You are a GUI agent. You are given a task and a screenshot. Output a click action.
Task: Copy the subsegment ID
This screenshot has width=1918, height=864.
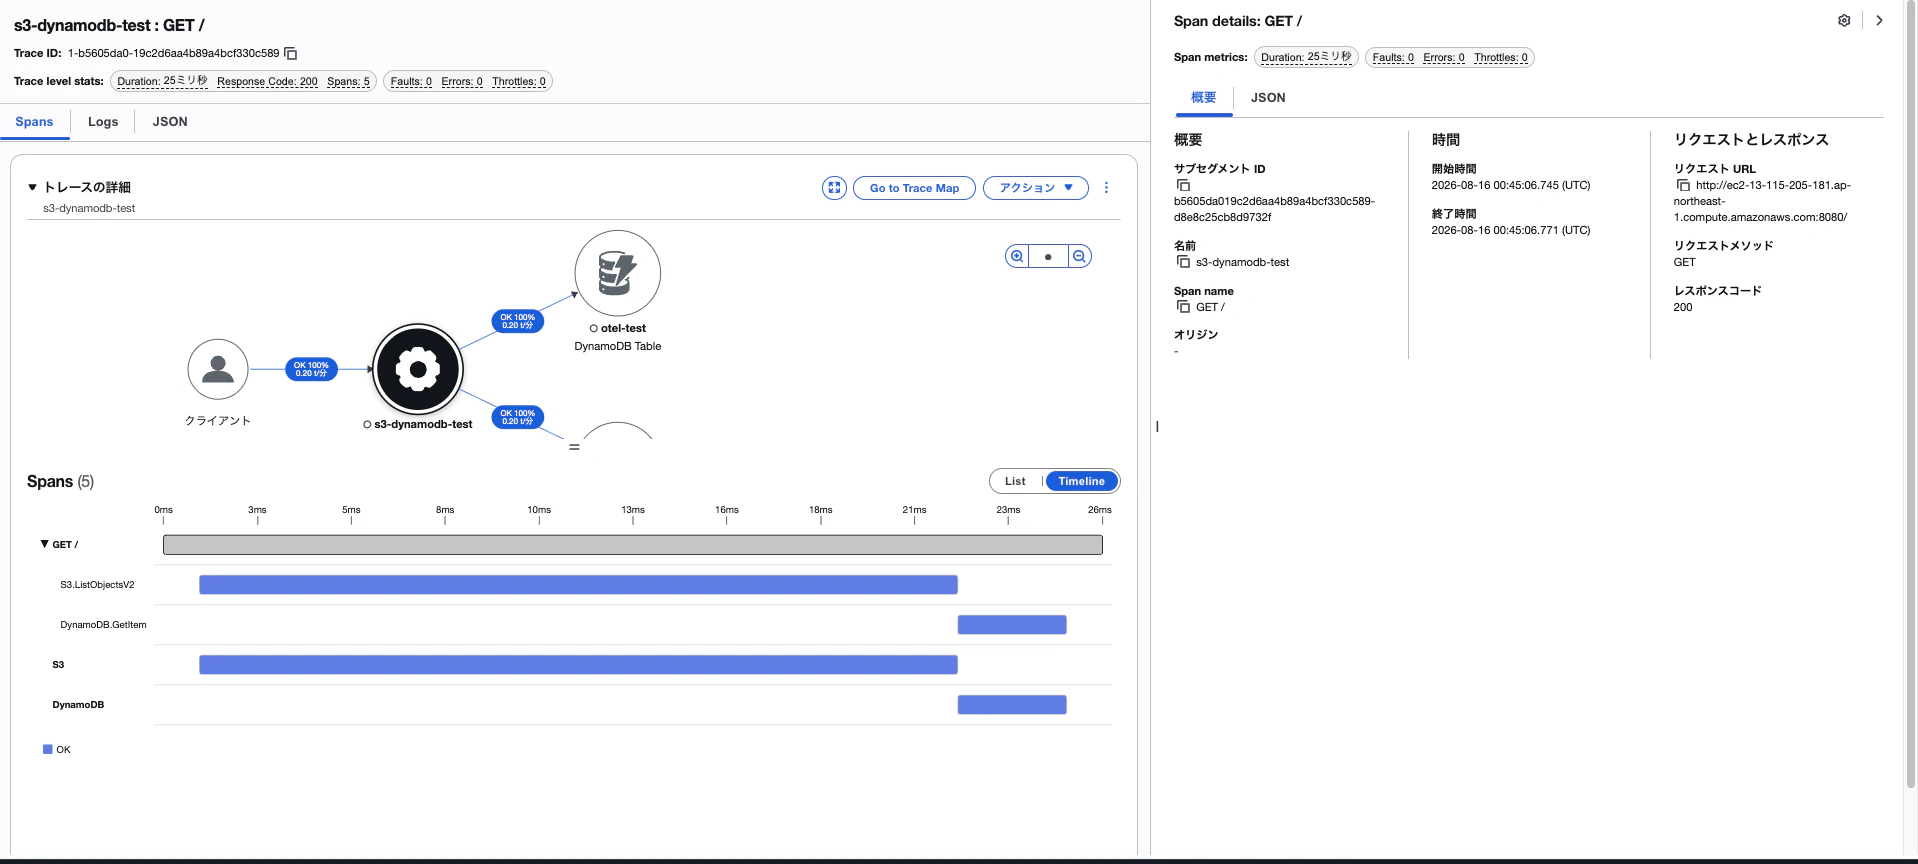1183,185
